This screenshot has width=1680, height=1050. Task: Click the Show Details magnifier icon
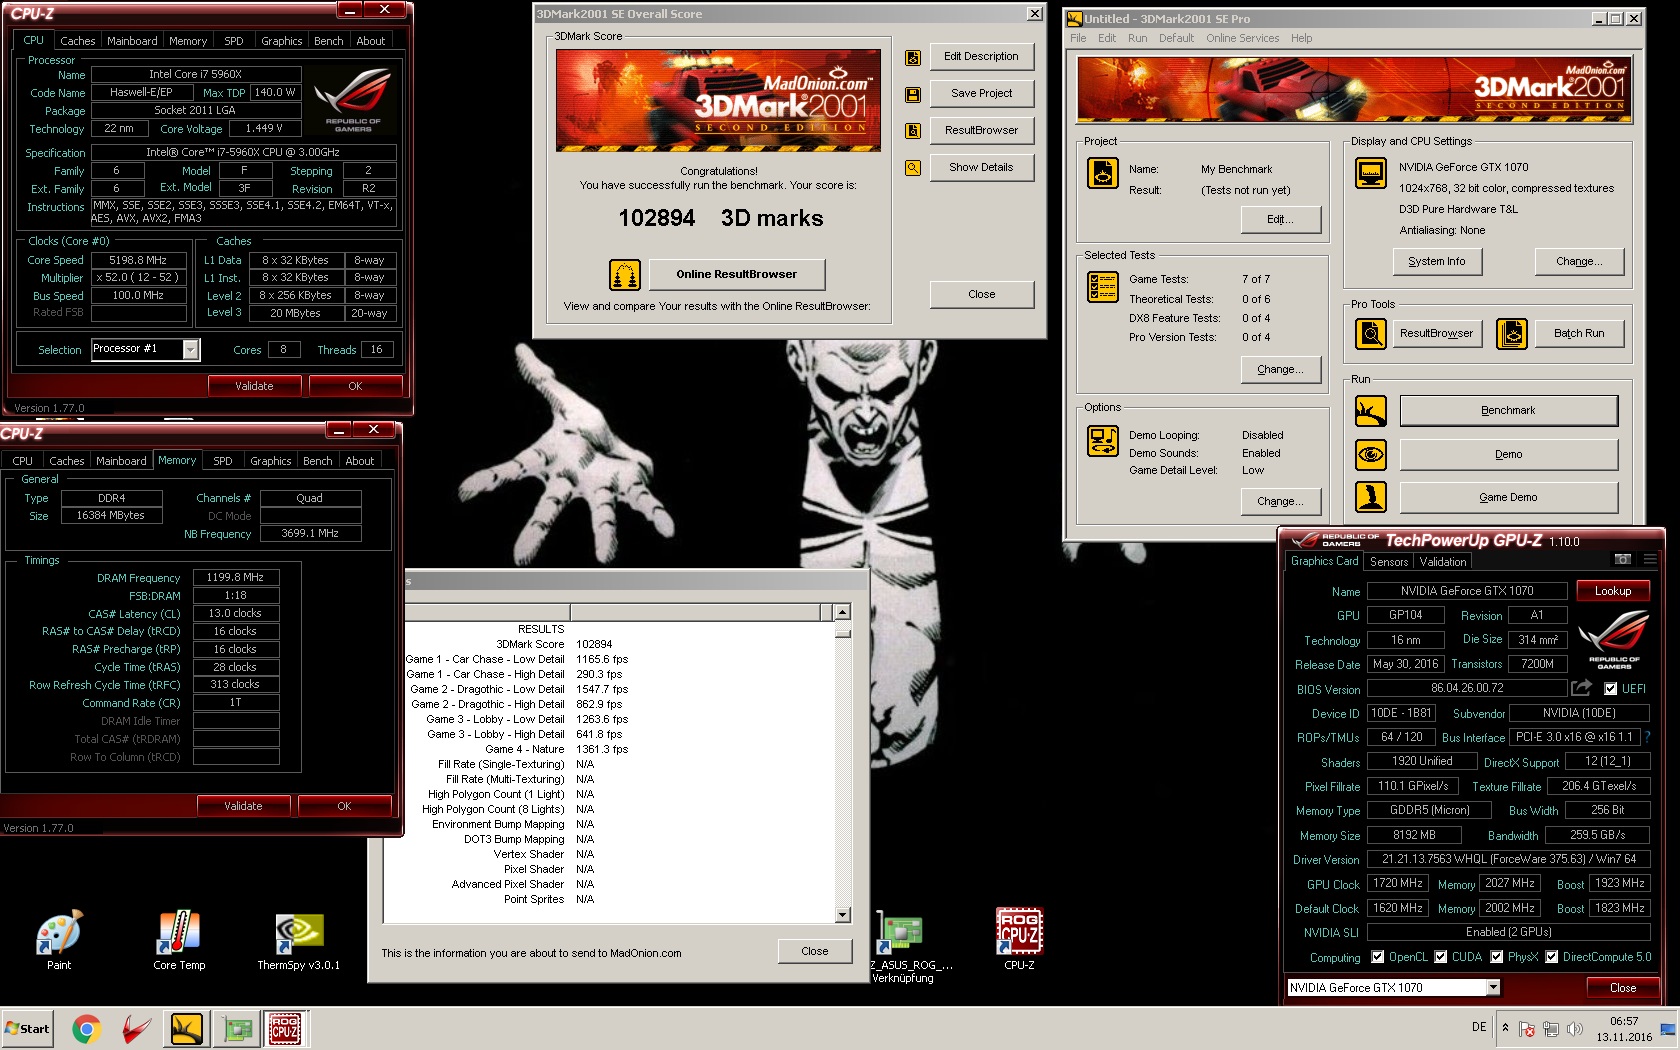click(913, 168)
